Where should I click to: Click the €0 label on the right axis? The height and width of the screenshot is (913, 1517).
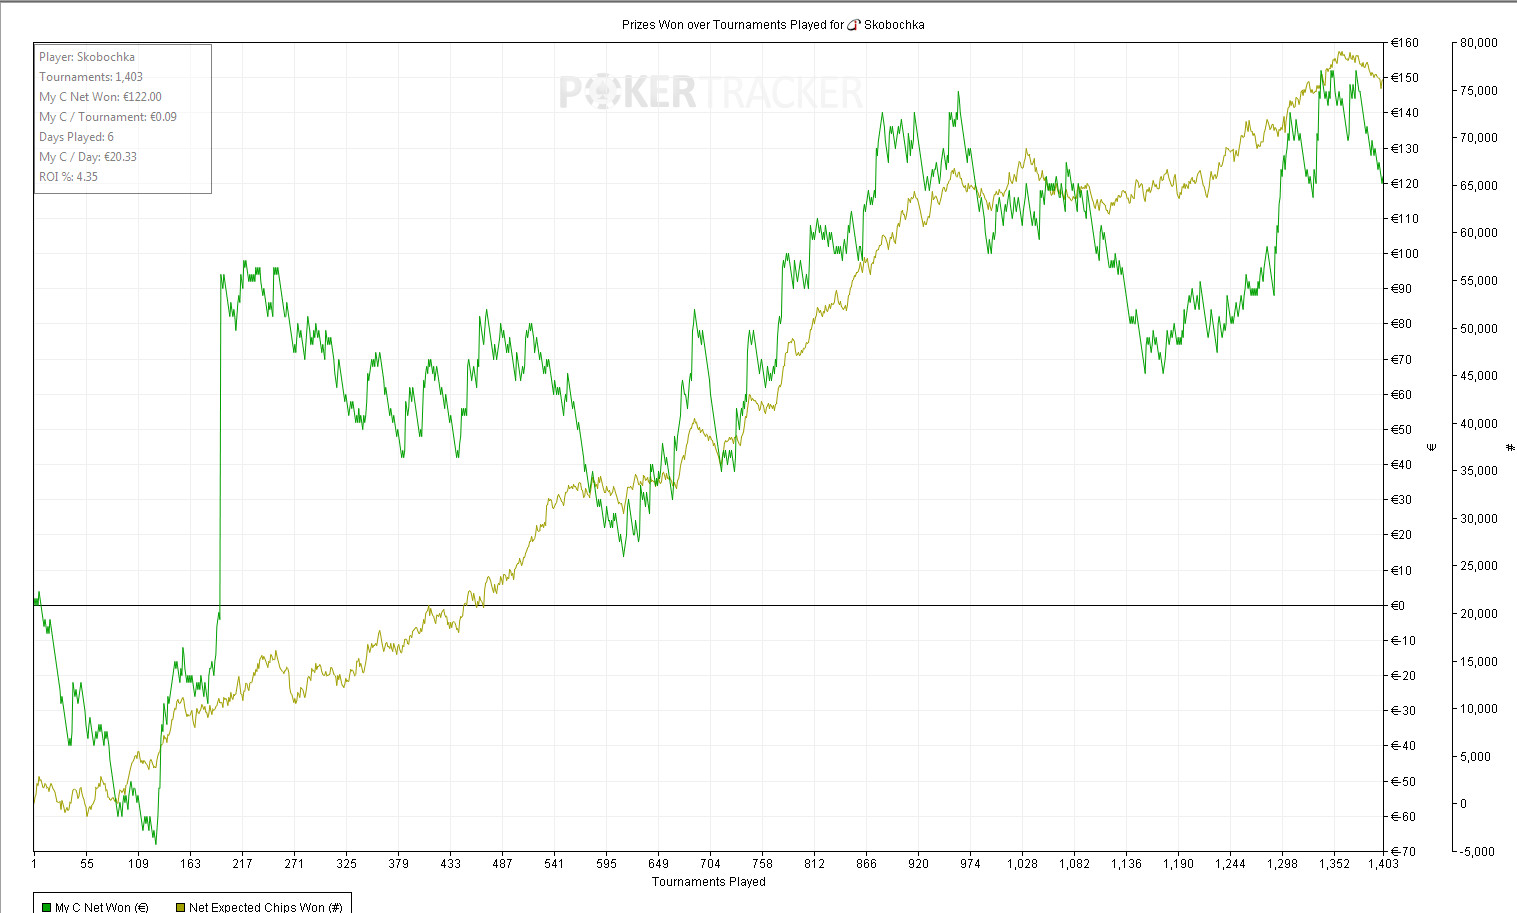tap(1398, 606)
